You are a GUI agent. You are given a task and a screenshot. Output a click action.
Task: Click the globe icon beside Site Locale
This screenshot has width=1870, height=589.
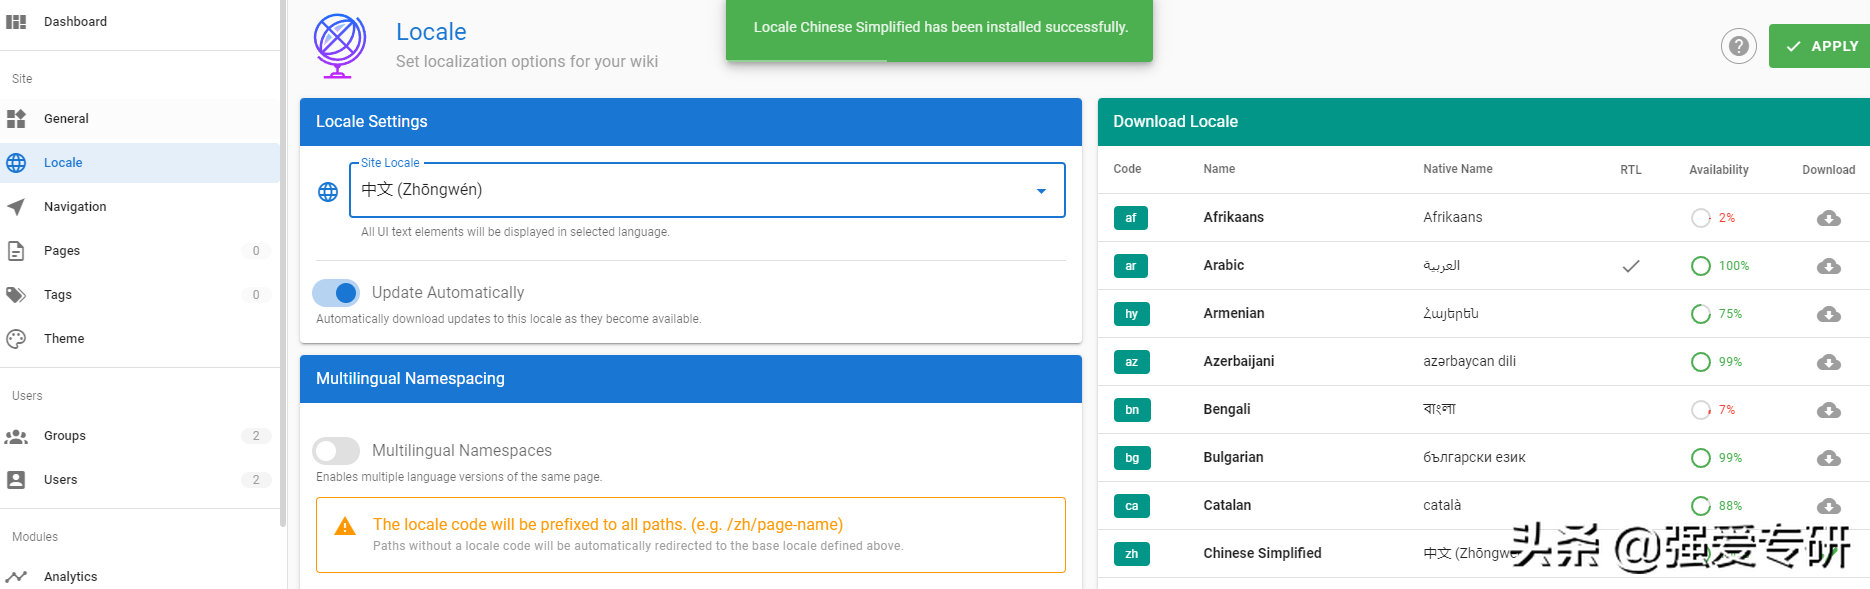click(x=328, y=192)
